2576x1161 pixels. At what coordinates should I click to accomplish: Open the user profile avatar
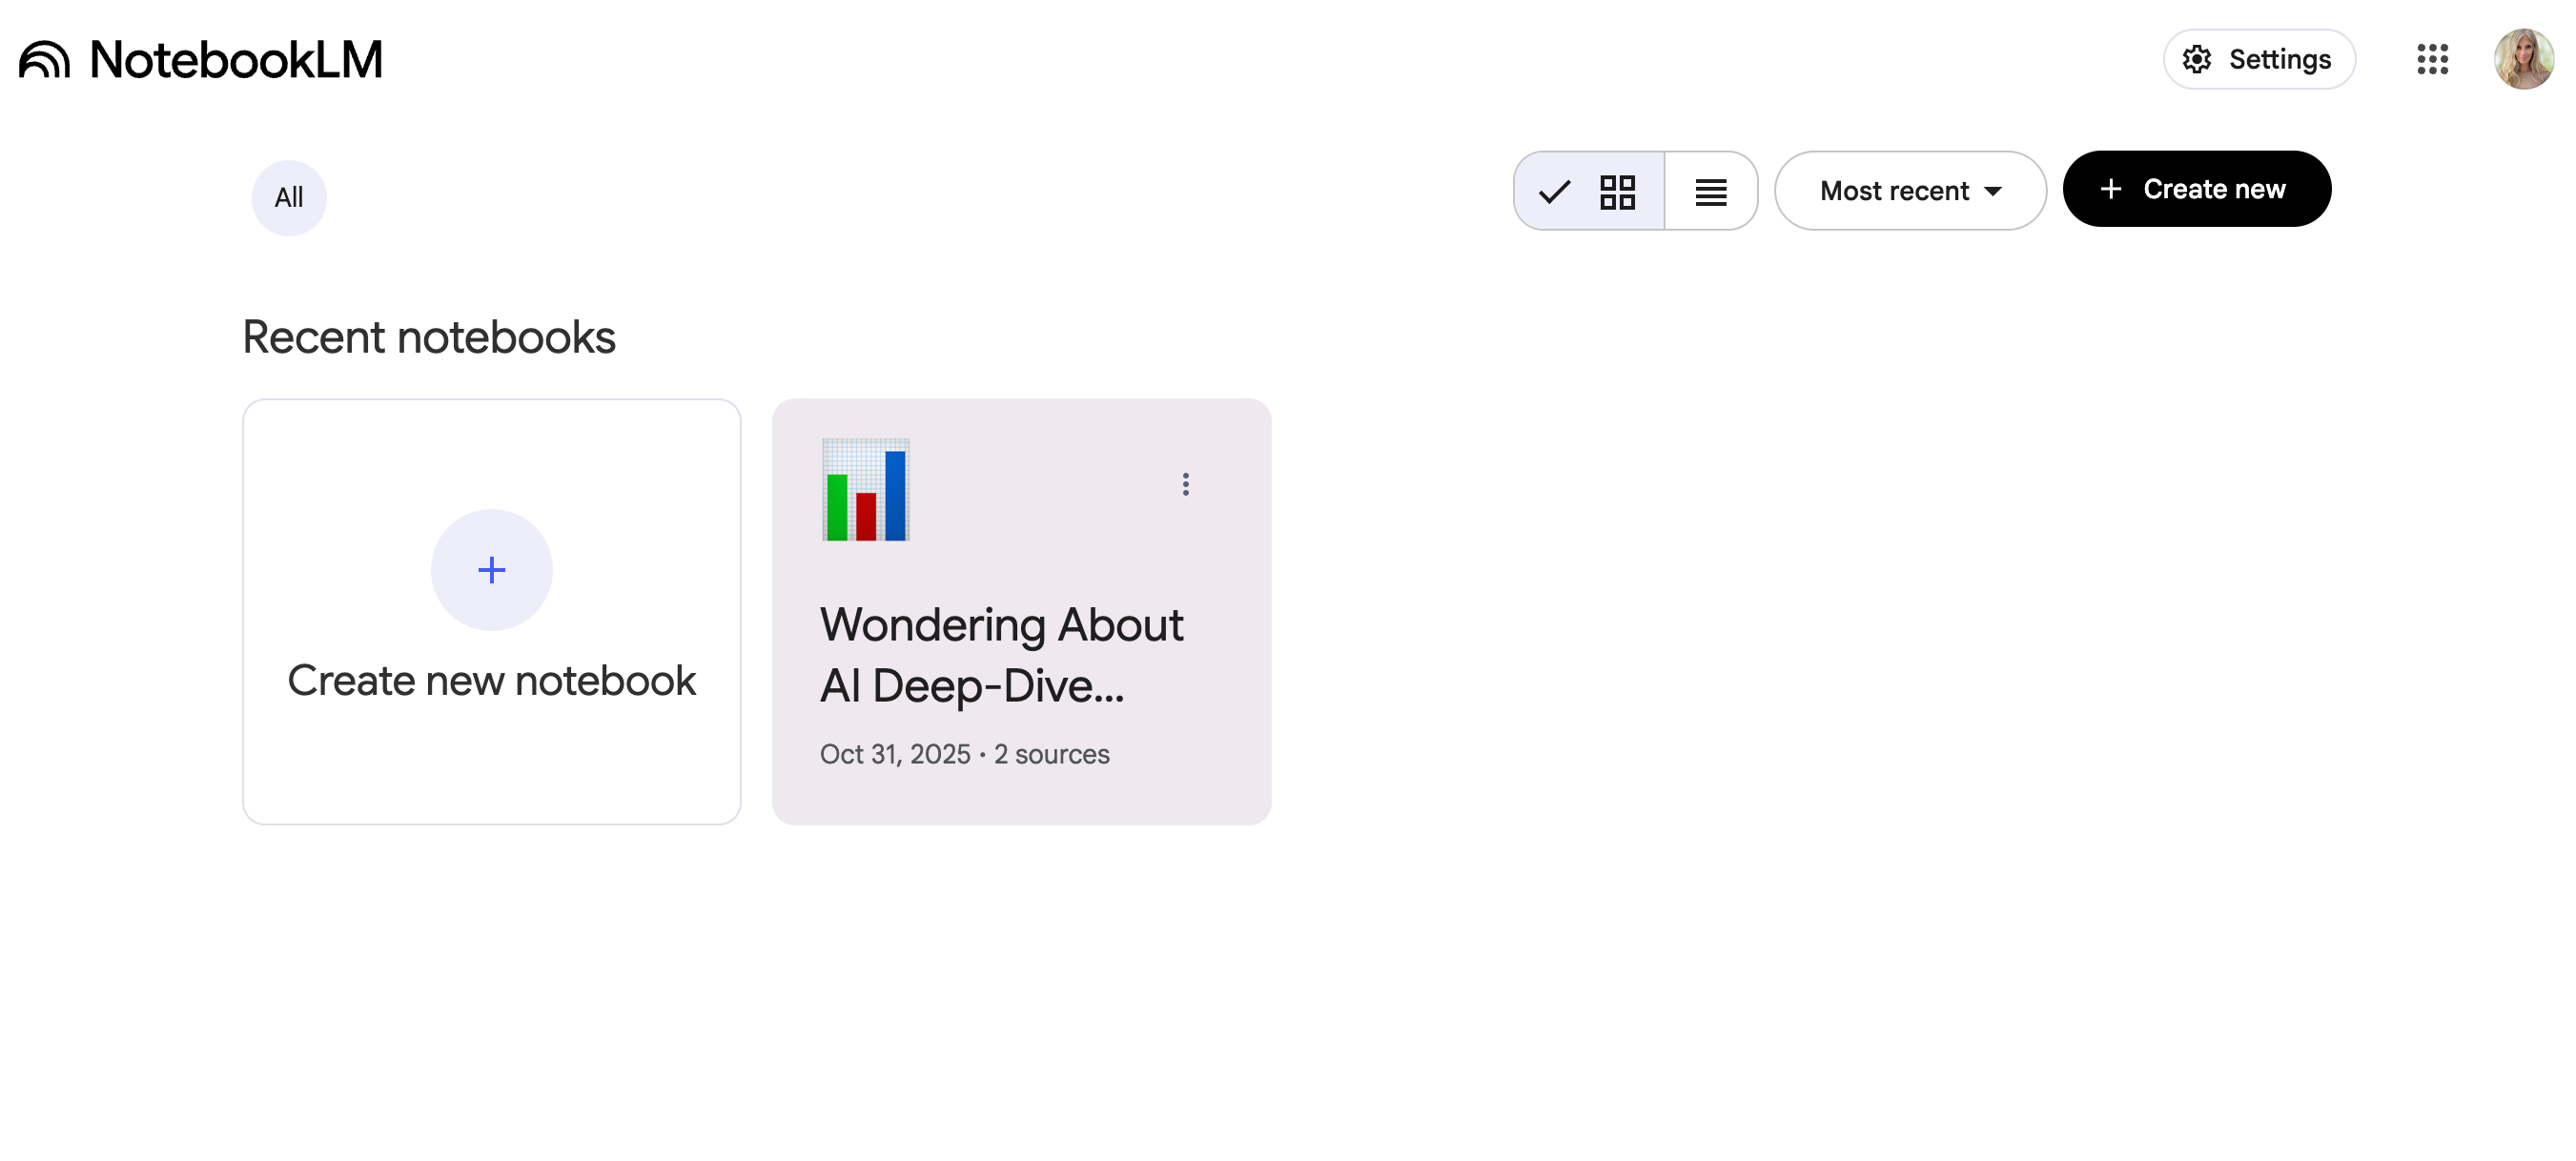2523,59
